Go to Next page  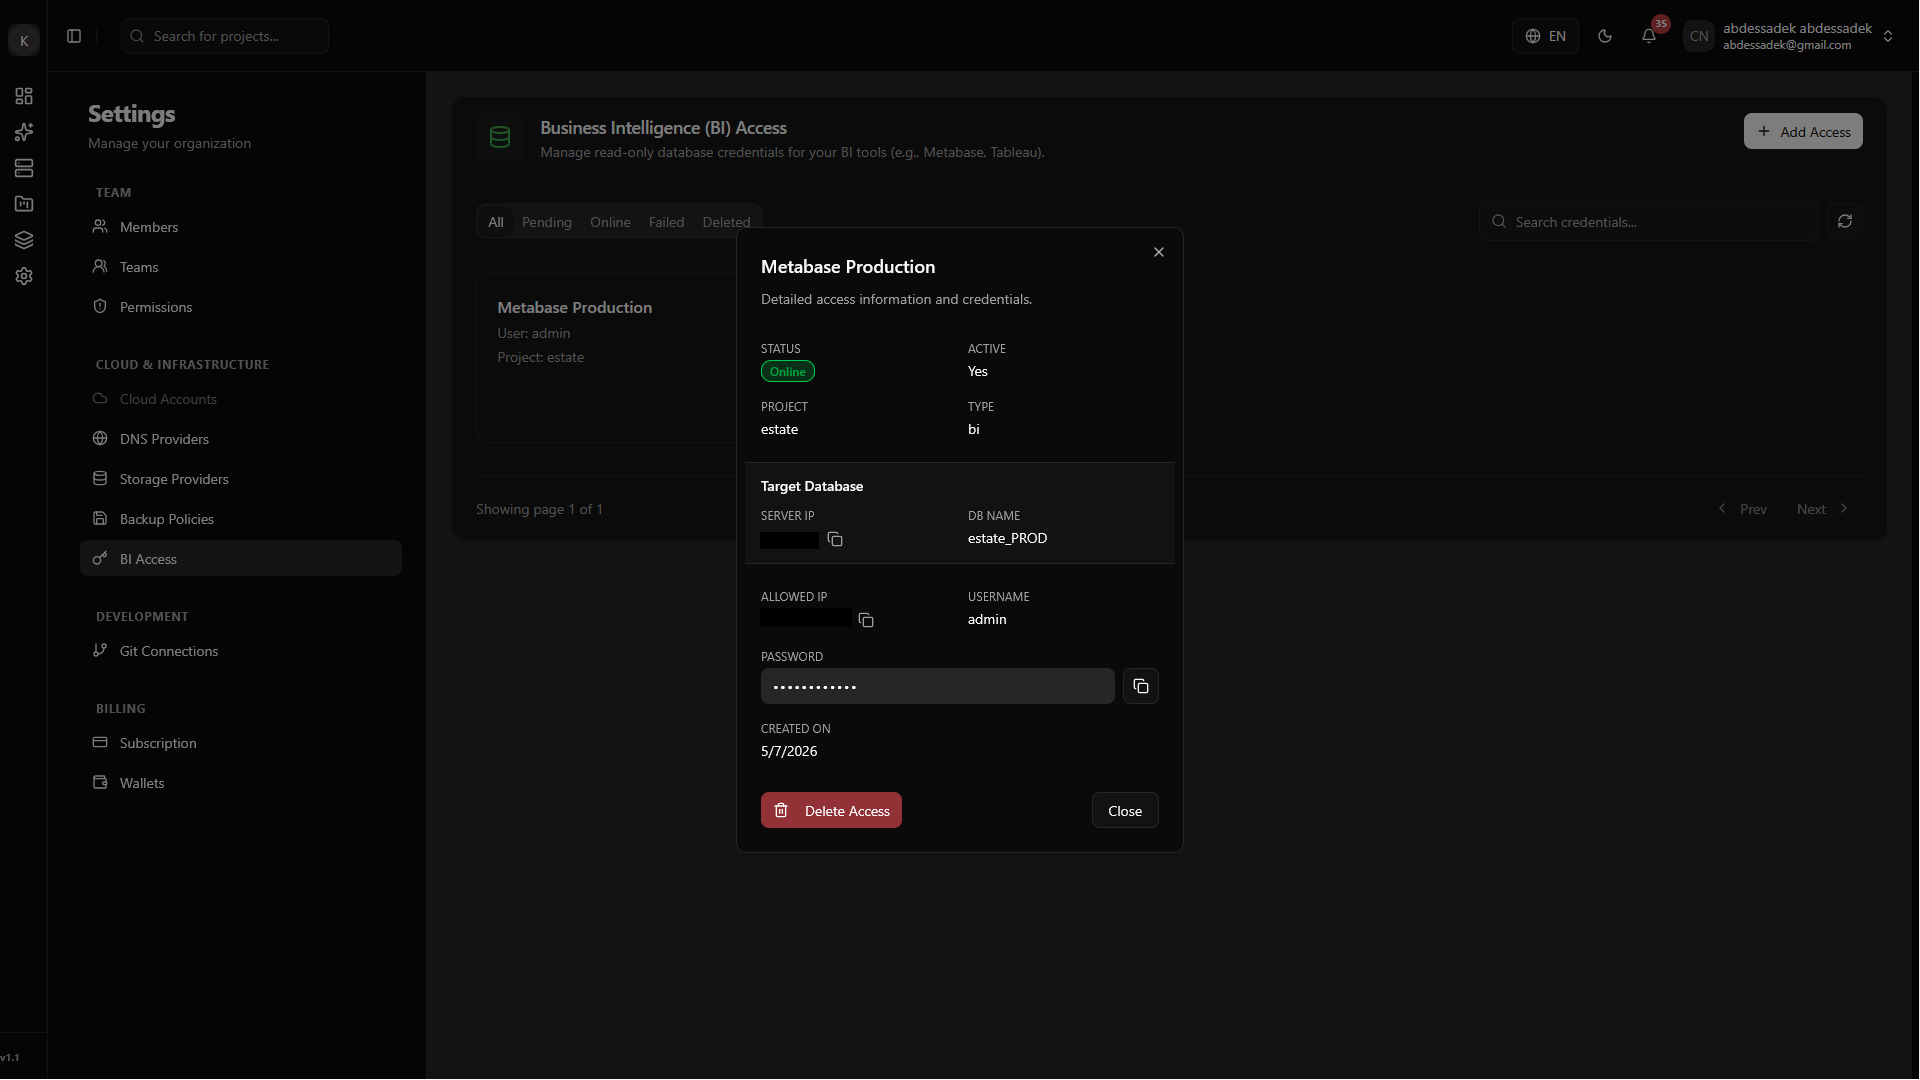(1823, 509)
